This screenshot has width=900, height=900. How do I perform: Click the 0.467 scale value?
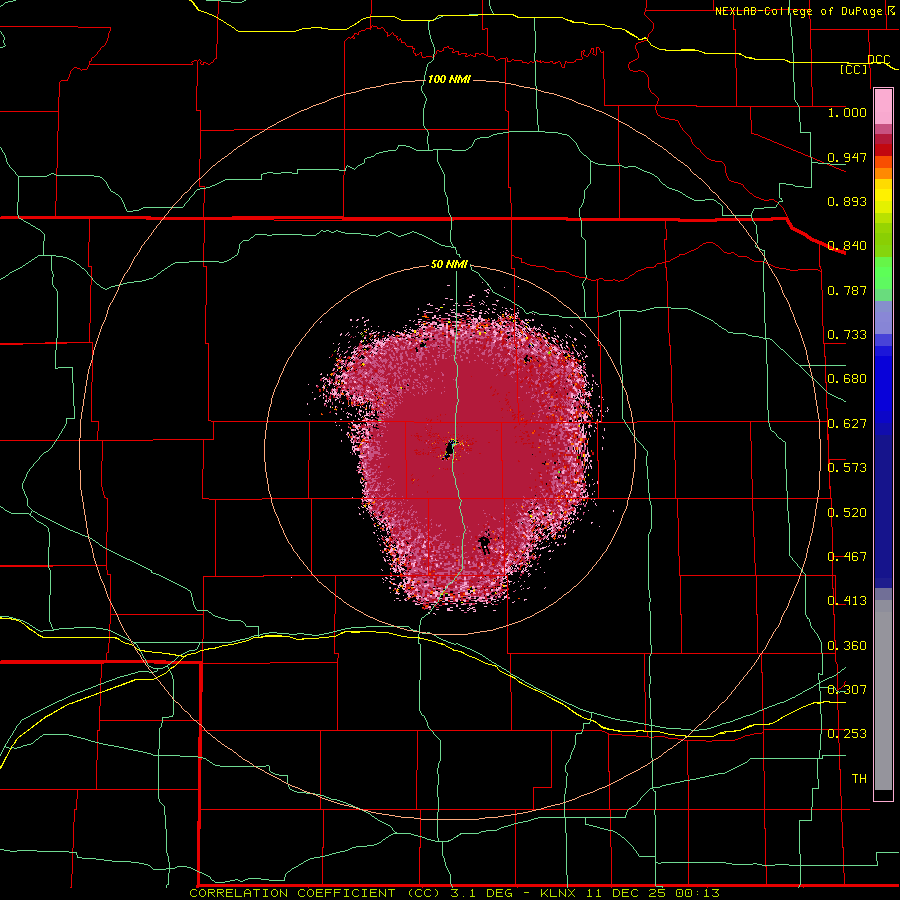coord(847,557)
